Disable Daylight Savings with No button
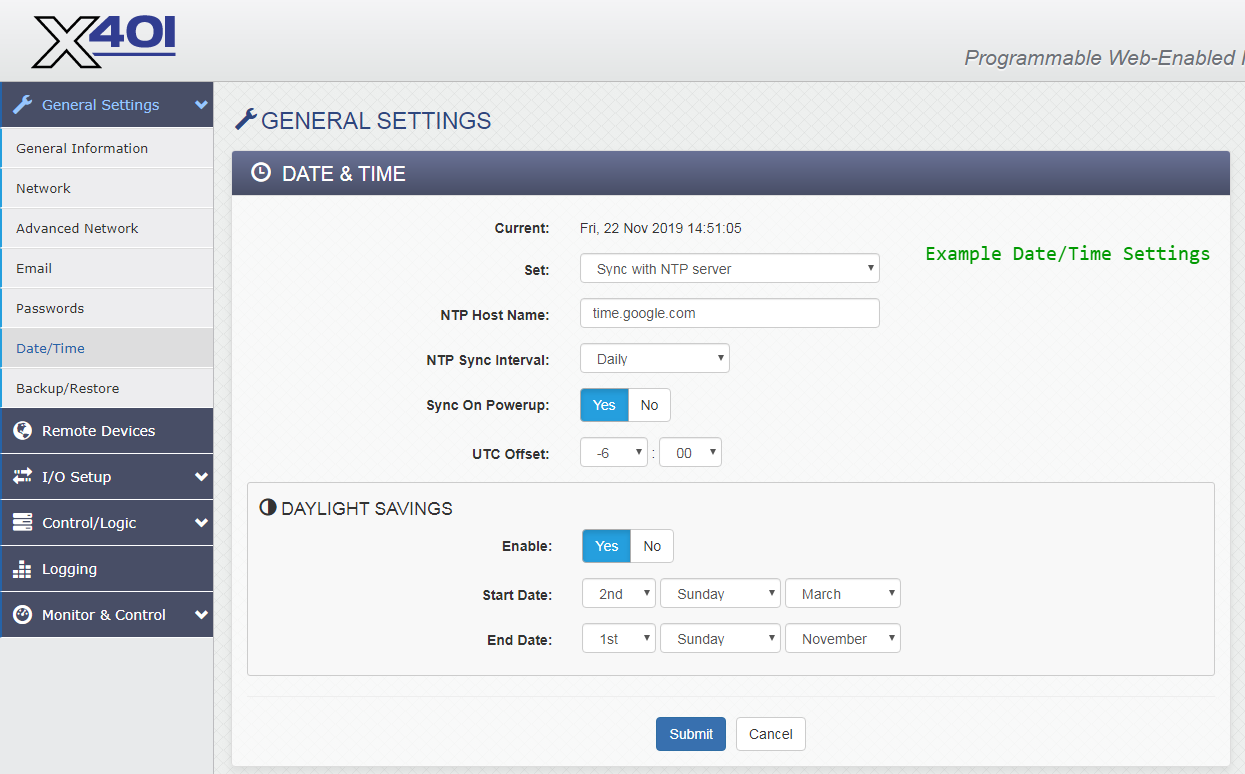 pos(652,546)
